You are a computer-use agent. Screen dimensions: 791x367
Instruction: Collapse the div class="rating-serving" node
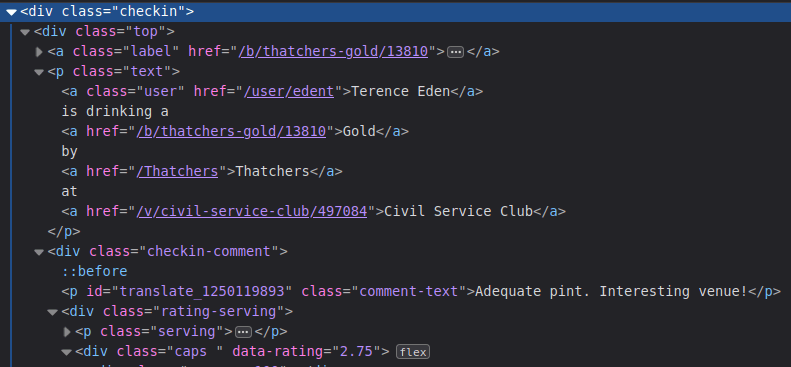[52, 312]
